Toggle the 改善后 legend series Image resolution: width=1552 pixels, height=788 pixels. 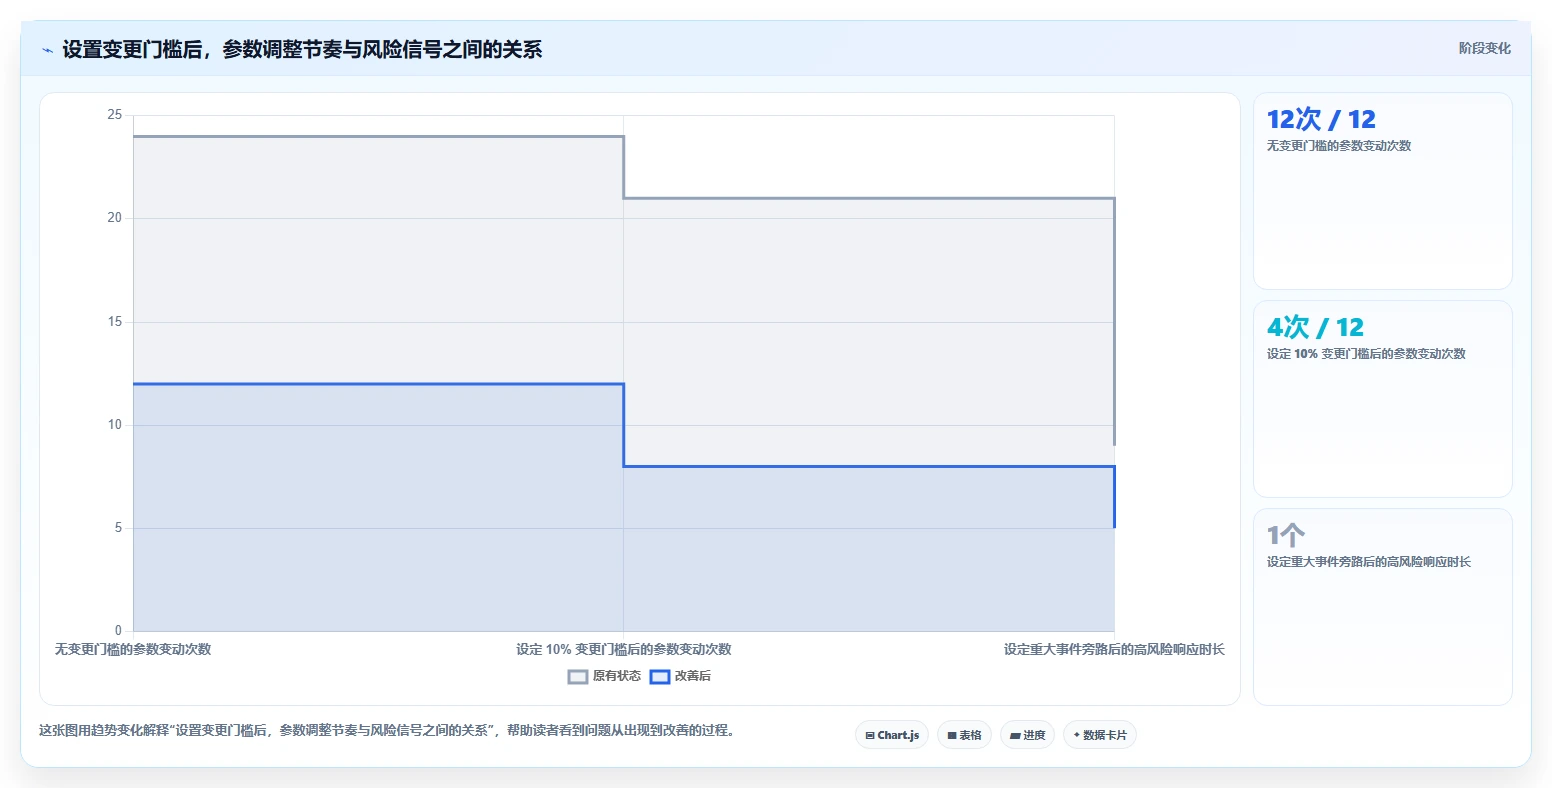click(x=681, y=676)
